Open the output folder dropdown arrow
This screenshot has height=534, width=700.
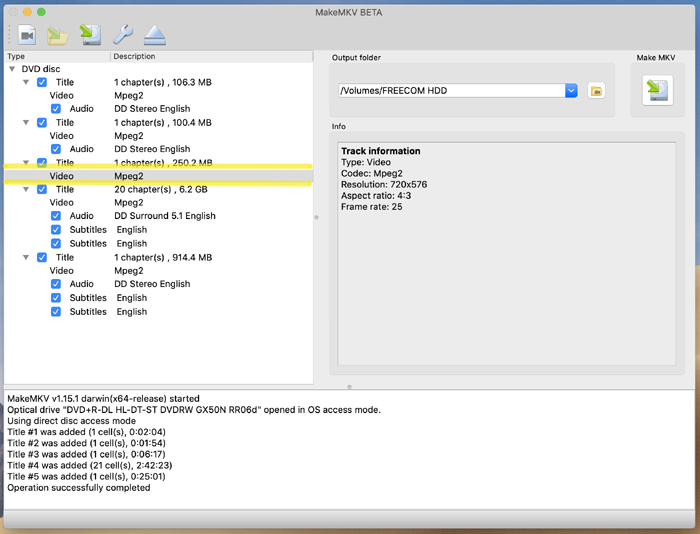[571, 91]
